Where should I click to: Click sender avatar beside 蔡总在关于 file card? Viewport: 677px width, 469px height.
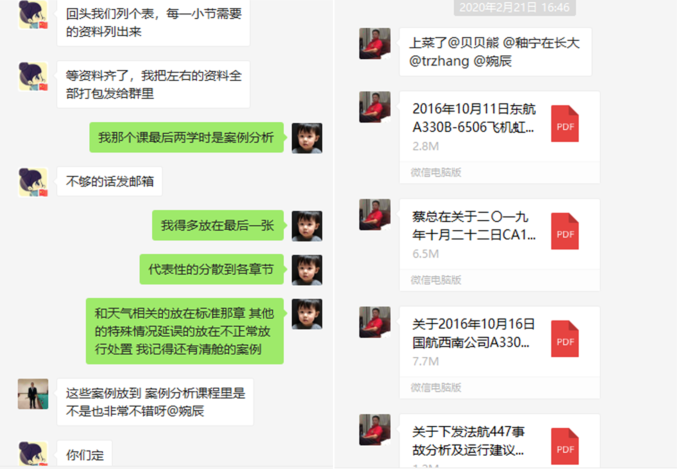[x=375, y=215]
